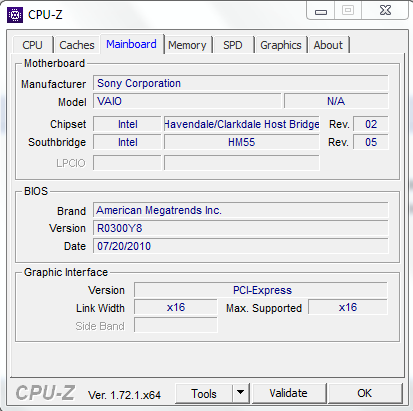Image resolution: width=413 pixels, height=411 pixels.
Task: Click the Link Width x16 value
Action: [x=176, y=307]
